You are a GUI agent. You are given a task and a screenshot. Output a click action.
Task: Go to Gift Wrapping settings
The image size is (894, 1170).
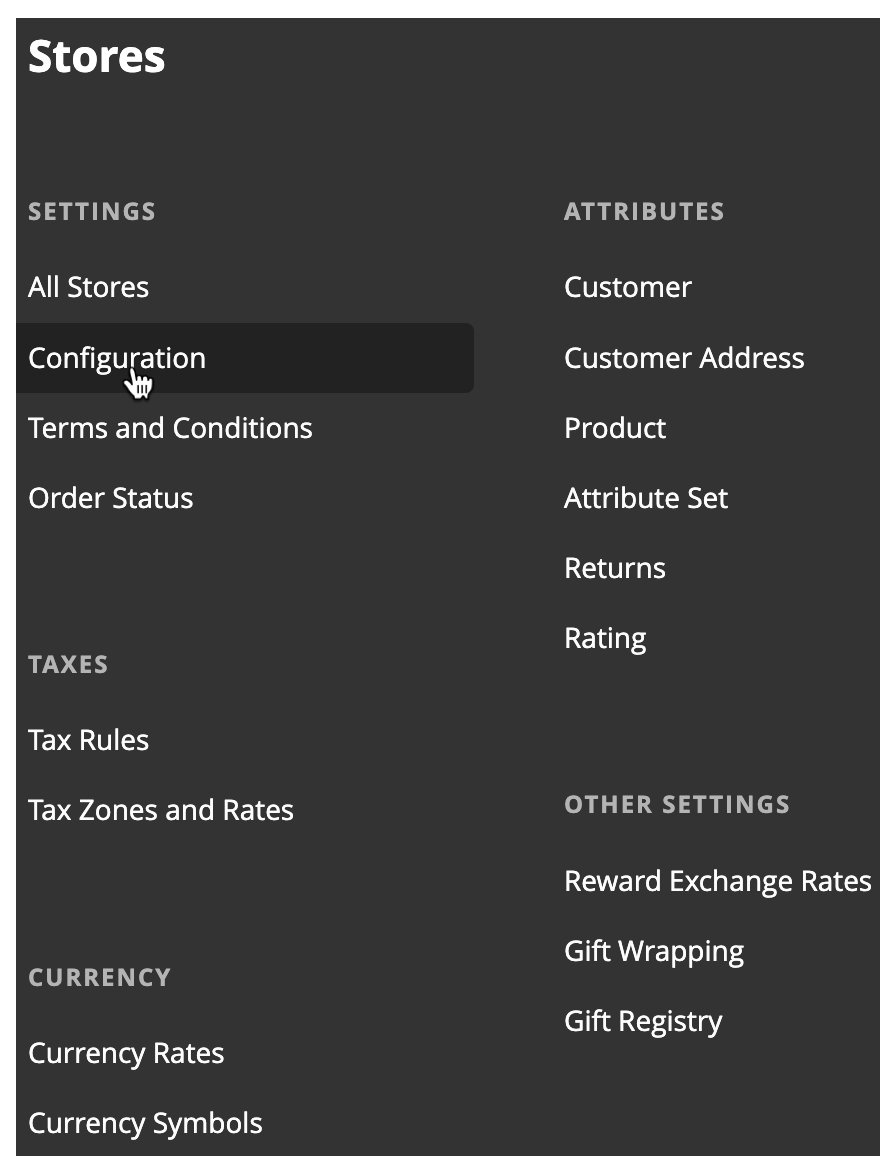[654, 951]
